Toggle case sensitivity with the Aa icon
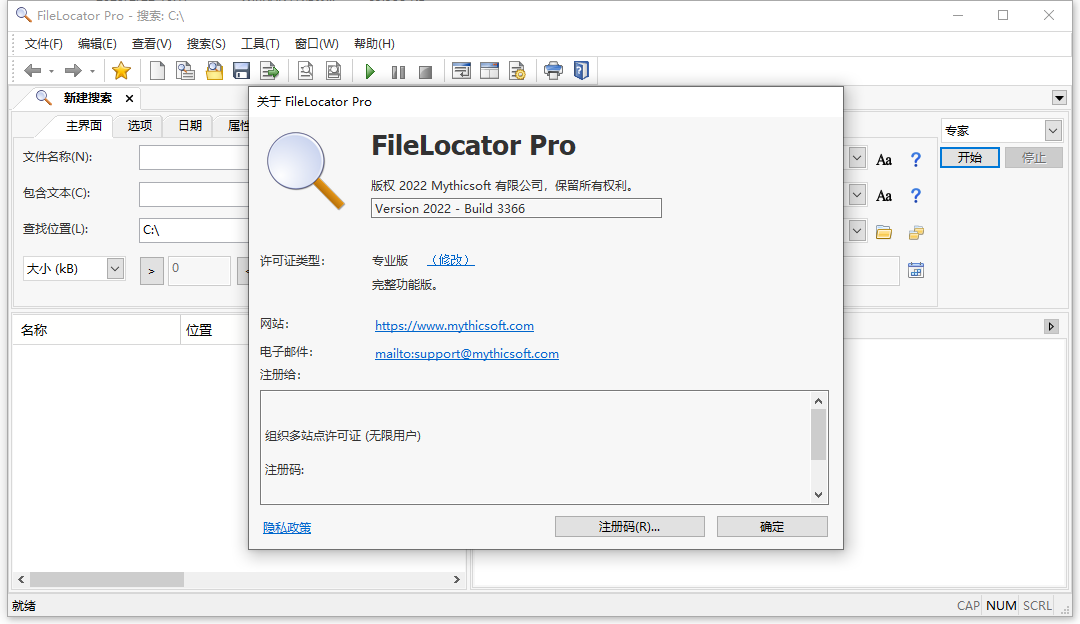This screenshot has height=624, width=1080. coord(883,158)
